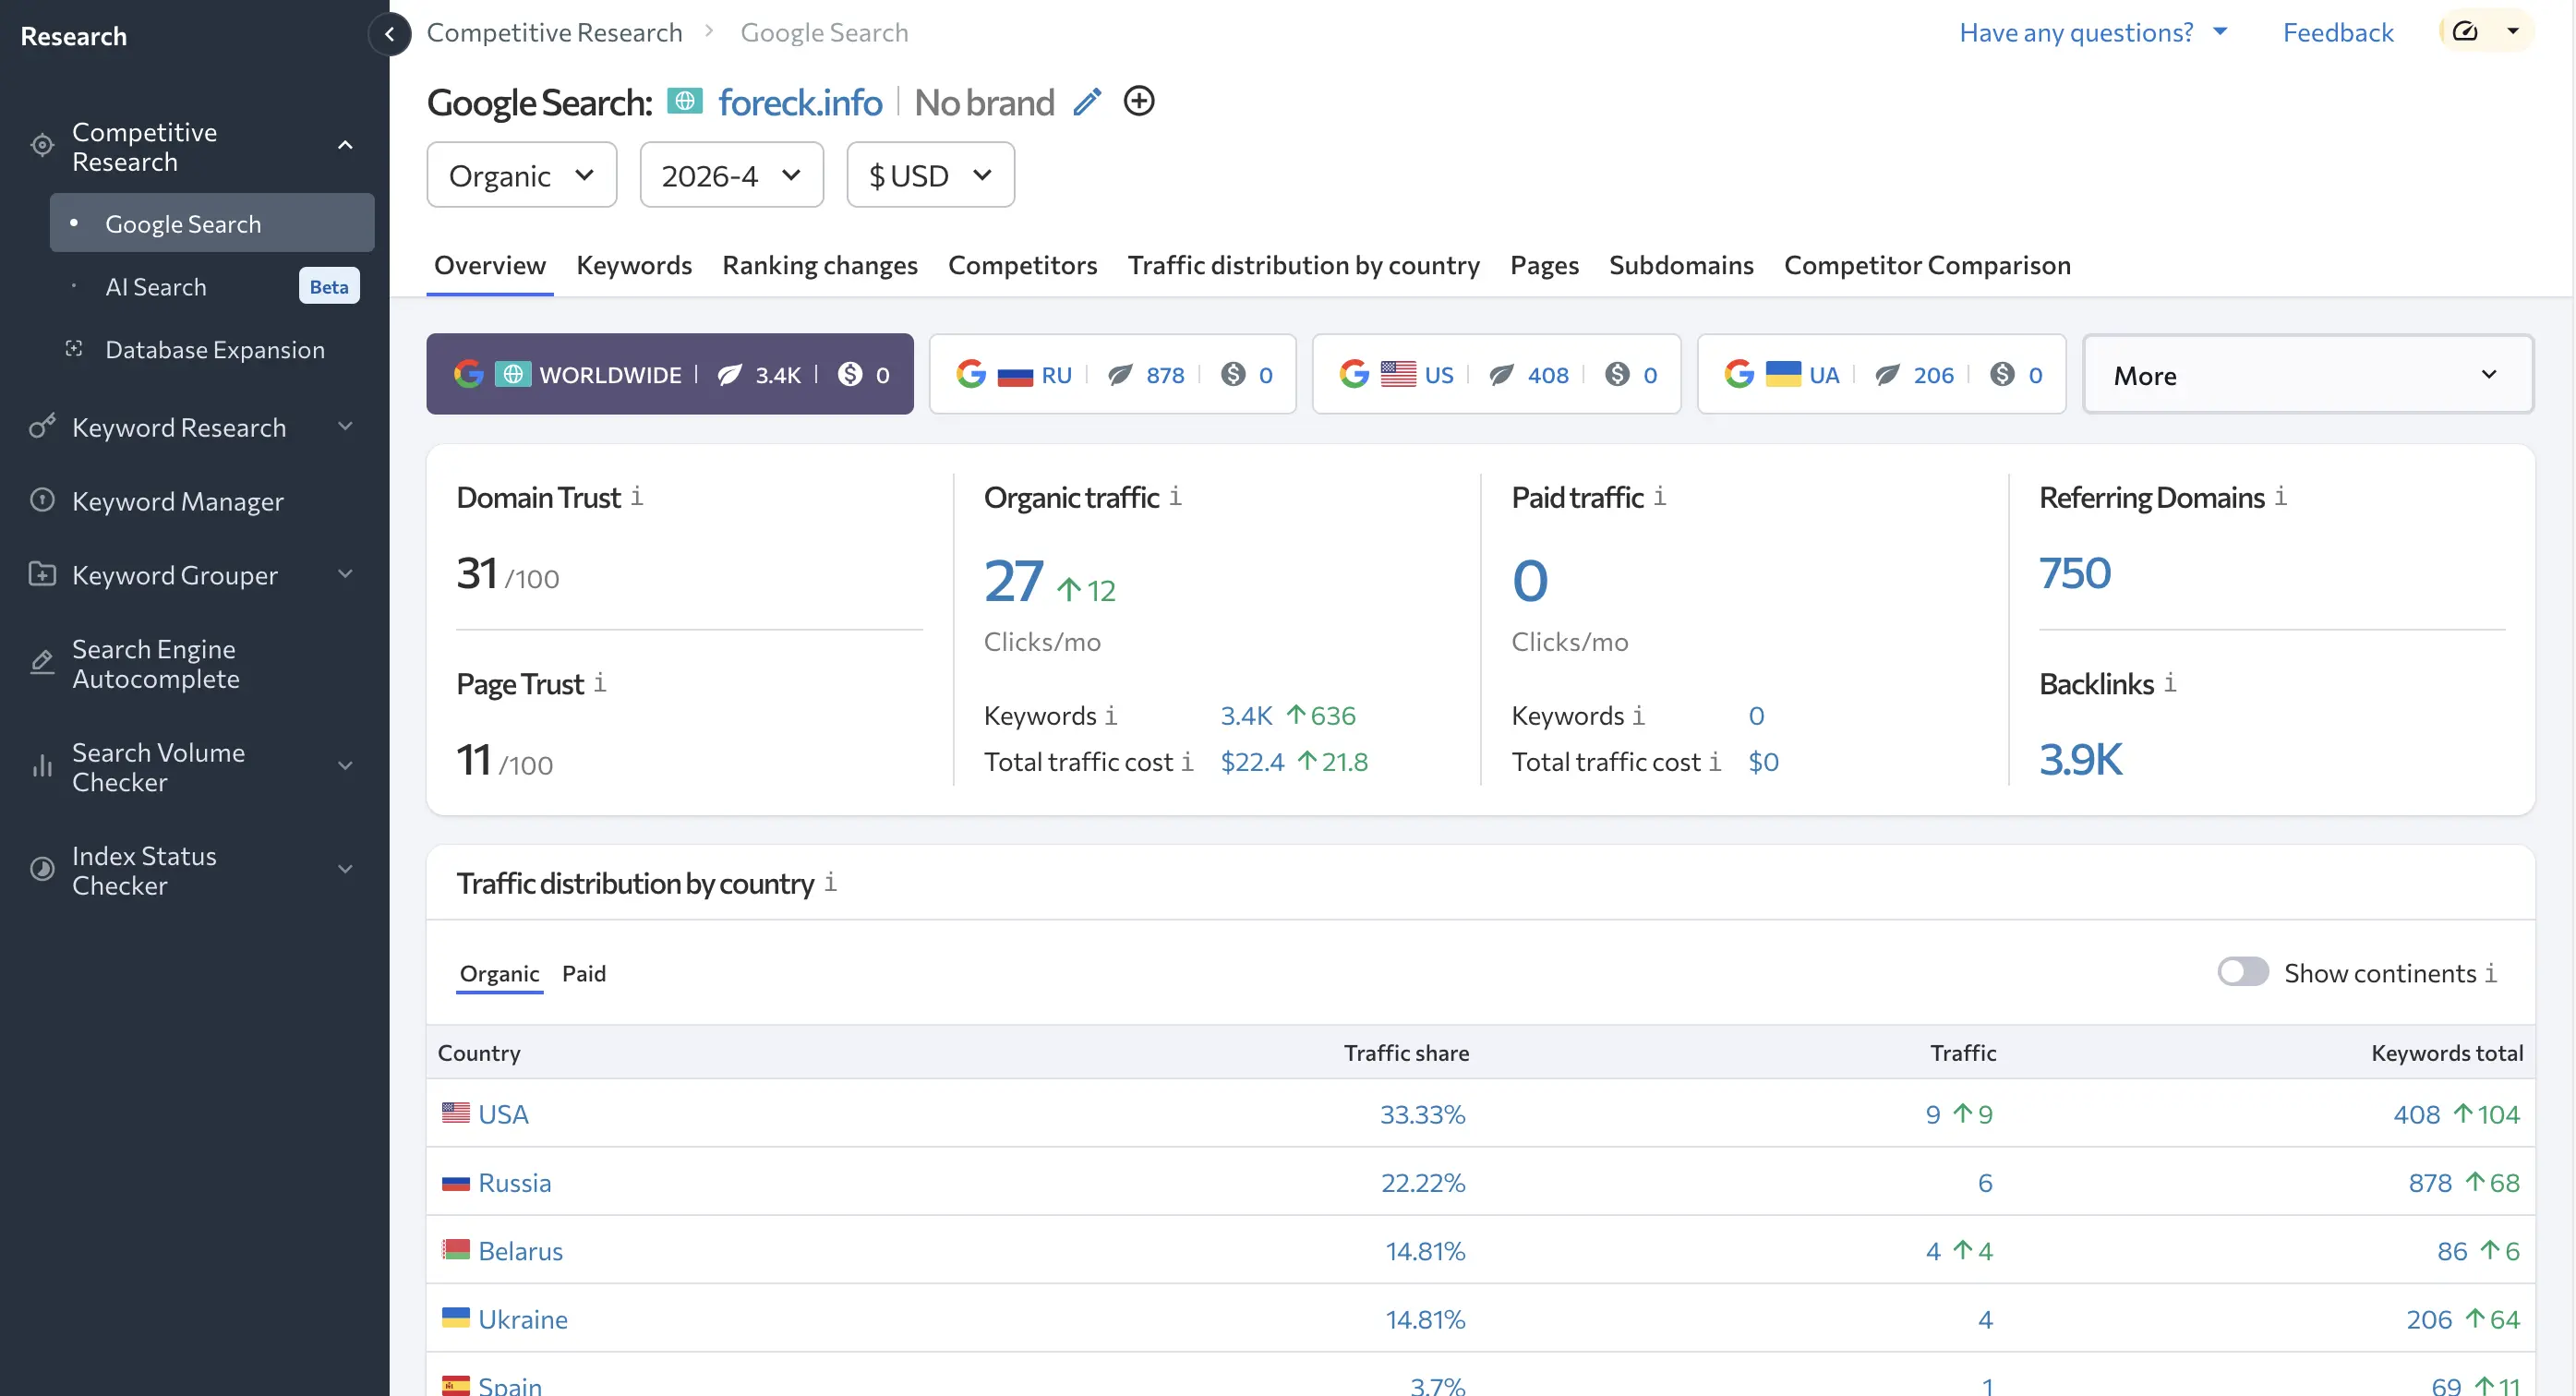Go to the Pages tab
2576x1396 pixels.
pyautogui.click(x=1544, y=265)
